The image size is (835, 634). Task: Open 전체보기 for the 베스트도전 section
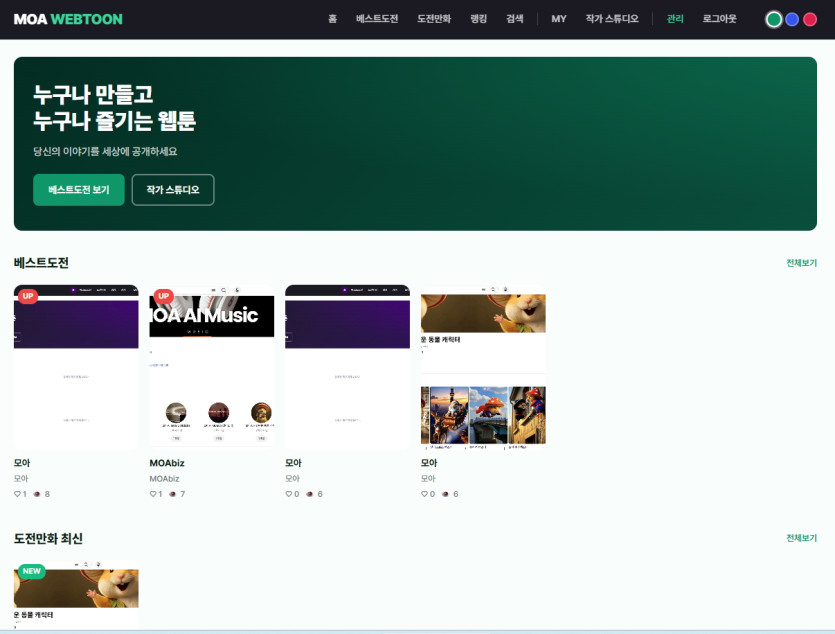coord(801,263)
